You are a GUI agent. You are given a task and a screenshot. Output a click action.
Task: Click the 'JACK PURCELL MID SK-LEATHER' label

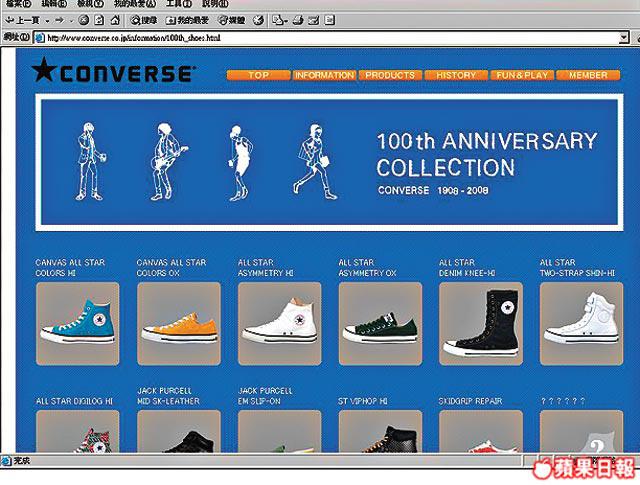click(168, 396)
